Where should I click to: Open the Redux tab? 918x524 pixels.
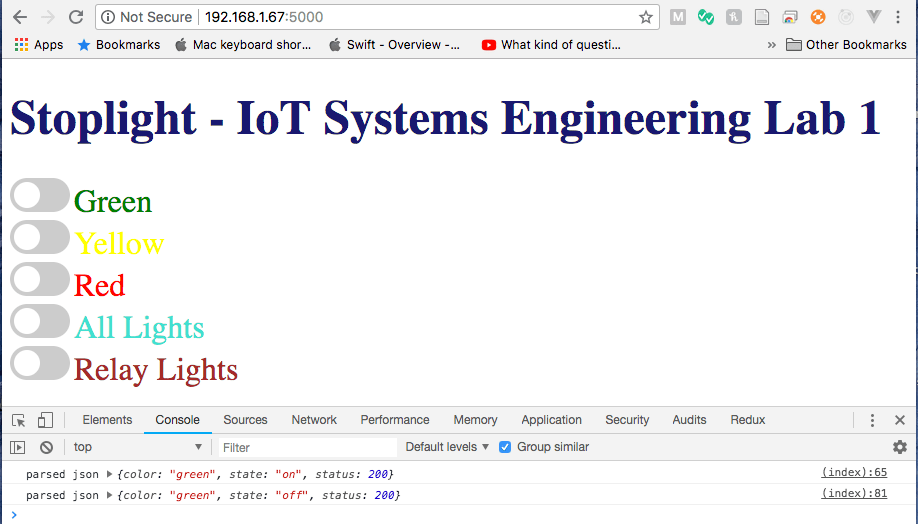click(748, 420)
